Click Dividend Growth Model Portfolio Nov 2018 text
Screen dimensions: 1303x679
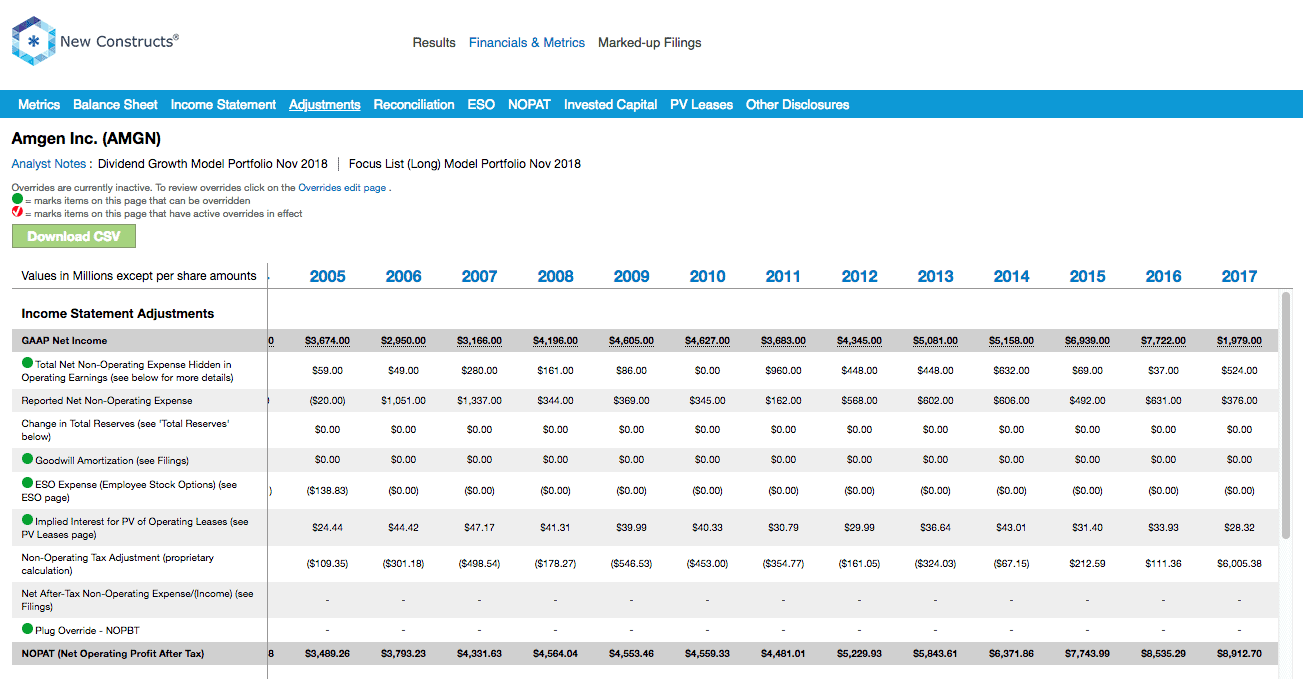[213, 164]
